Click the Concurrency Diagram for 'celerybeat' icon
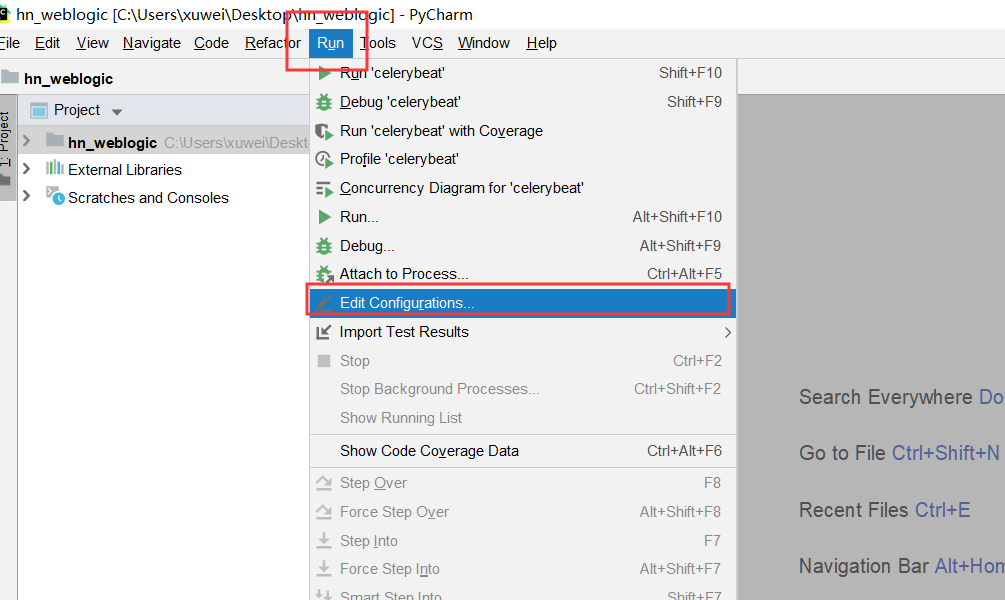 click(x=322, y=187)
